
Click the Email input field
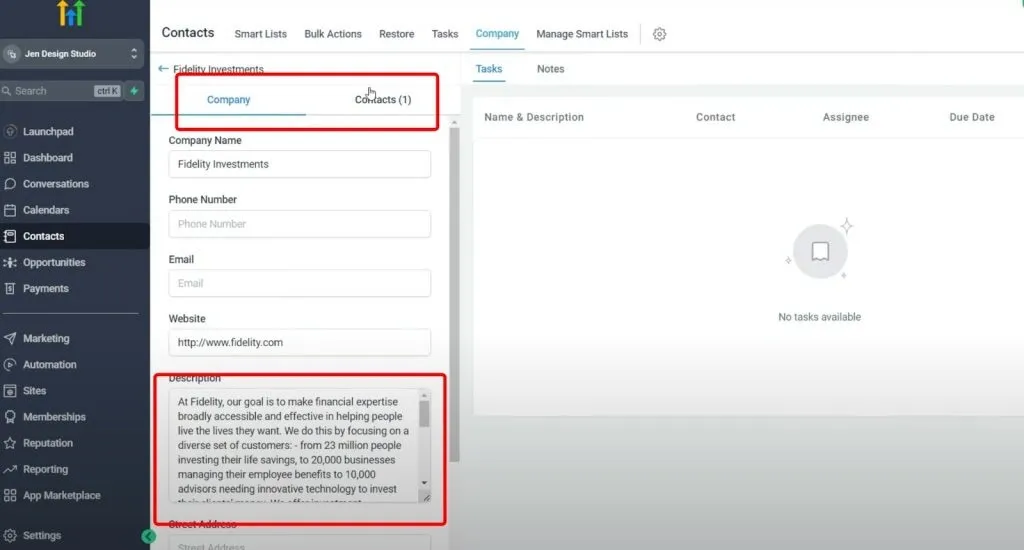pyautogui.click(x=300, y=283)
